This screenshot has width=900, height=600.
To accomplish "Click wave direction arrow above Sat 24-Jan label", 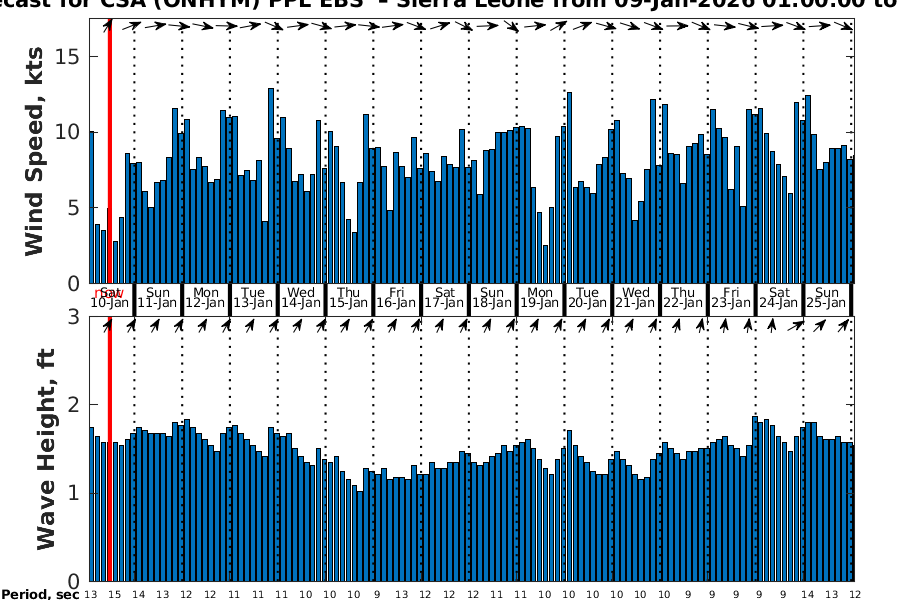I will pos(773,325).
